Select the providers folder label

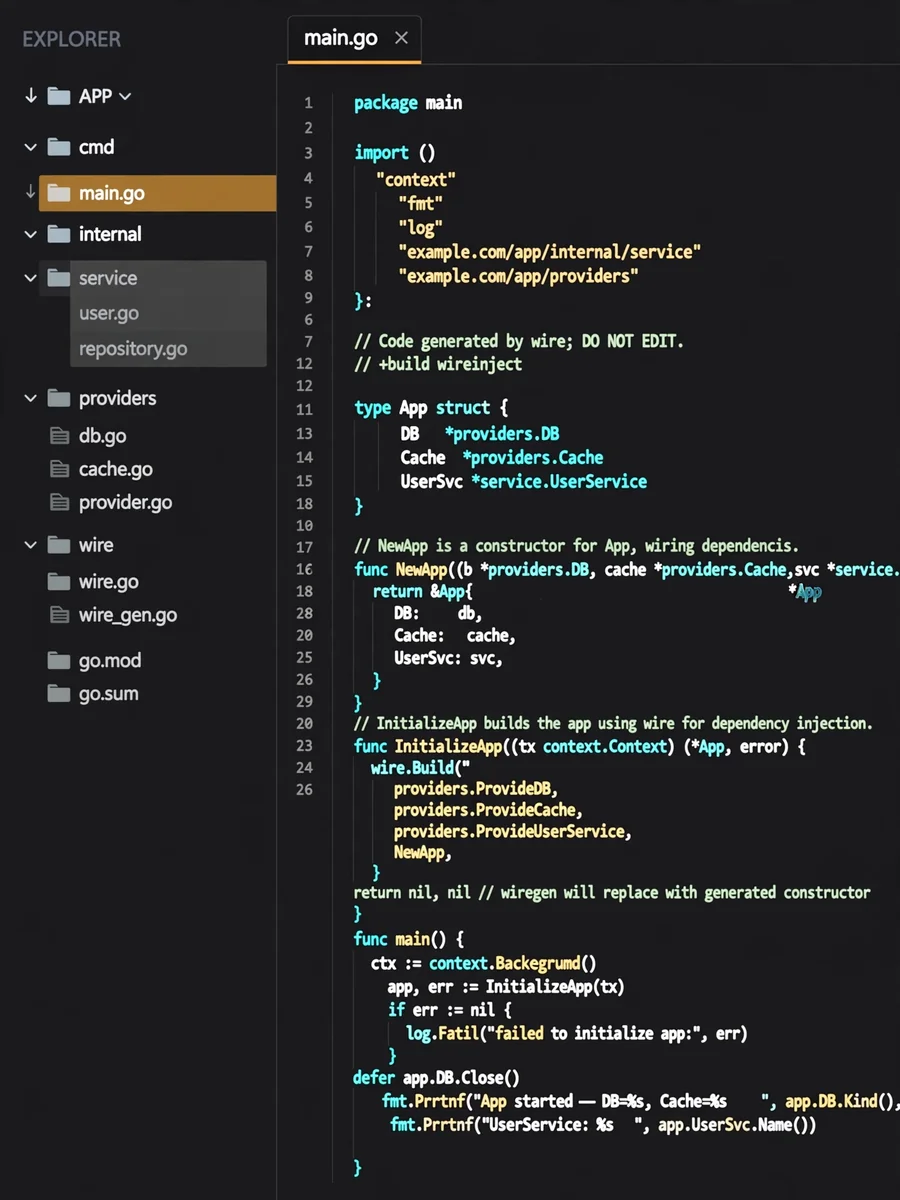click(x=118, y=398)
